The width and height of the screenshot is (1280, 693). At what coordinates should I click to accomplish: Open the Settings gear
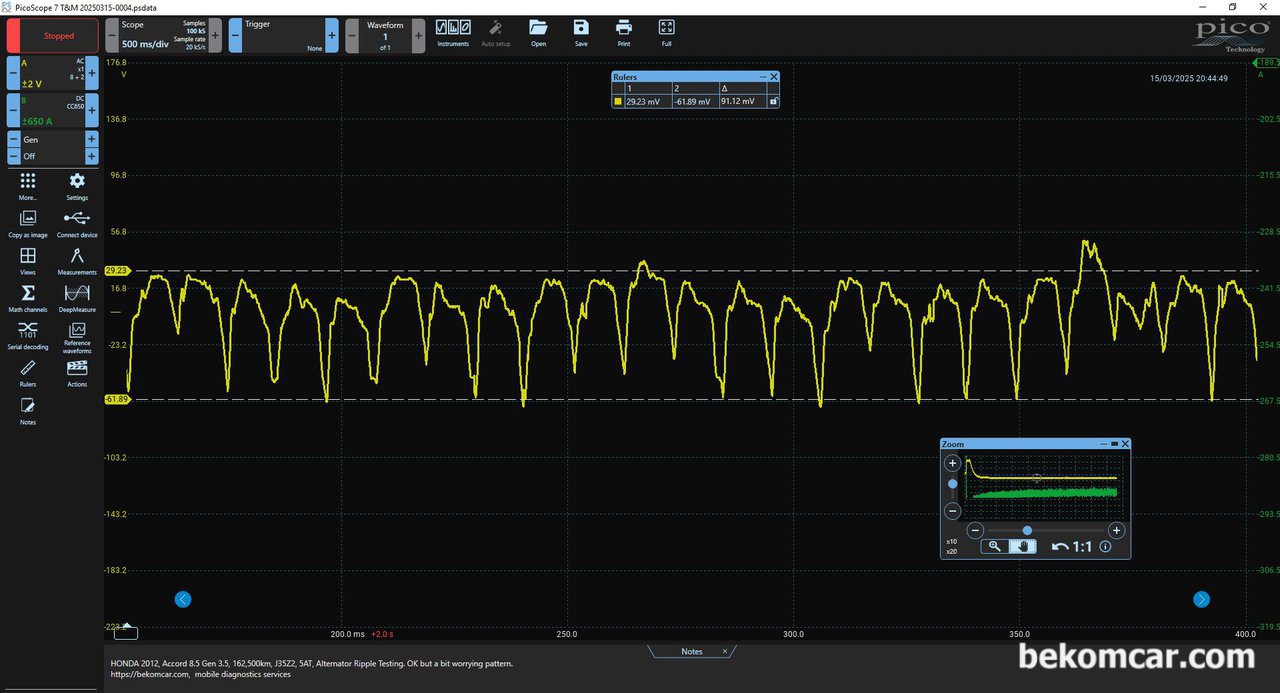tap(77, 186)
